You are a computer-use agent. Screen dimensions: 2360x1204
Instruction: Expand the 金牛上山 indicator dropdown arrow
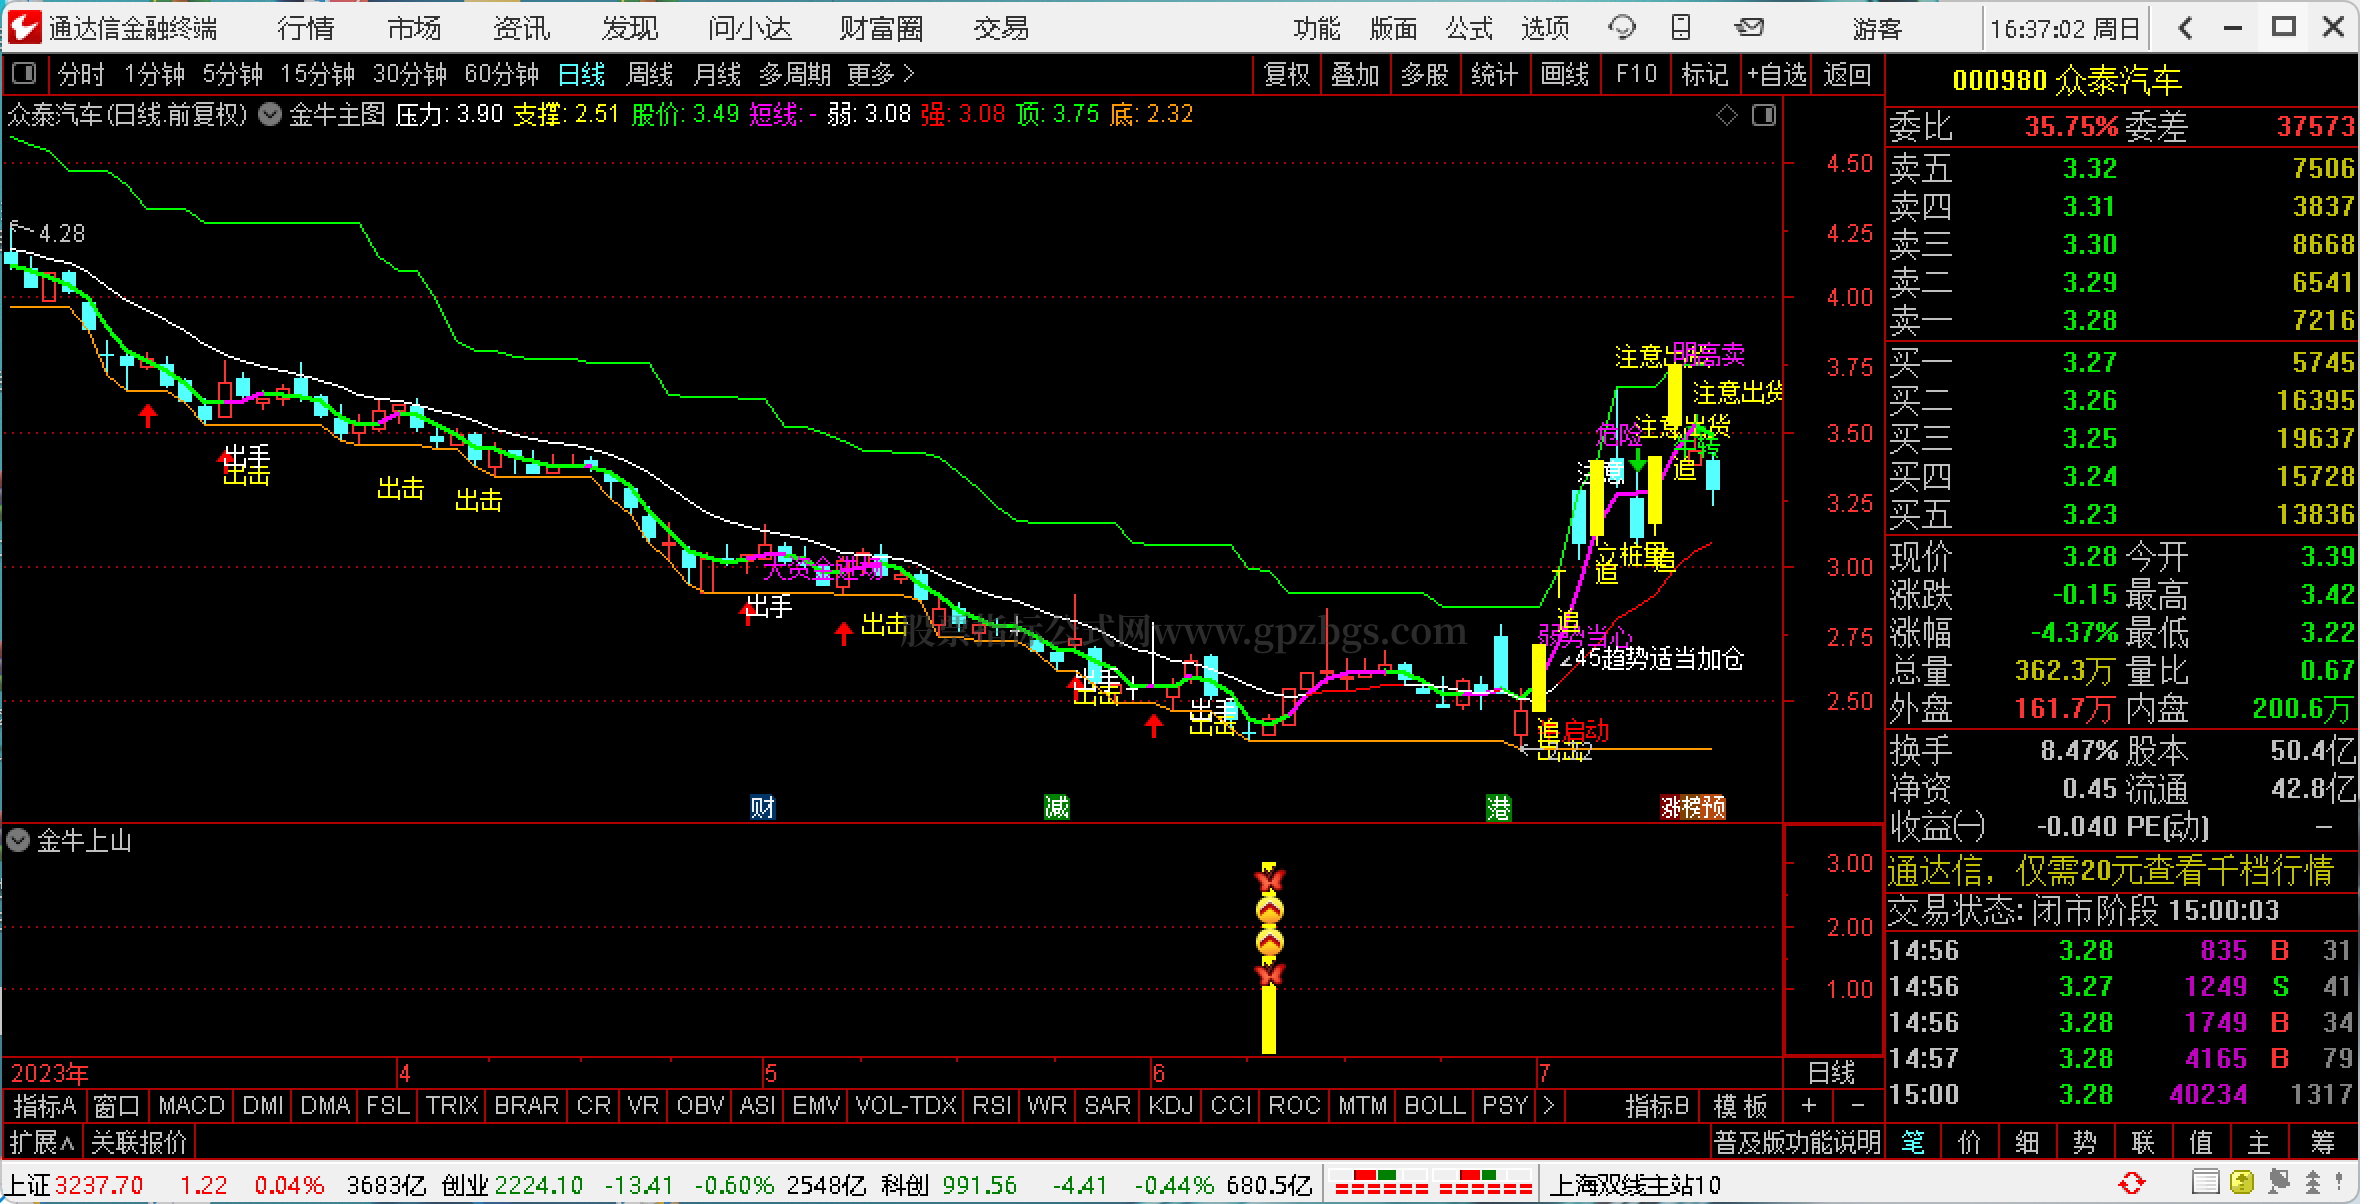tap(17, 840)
